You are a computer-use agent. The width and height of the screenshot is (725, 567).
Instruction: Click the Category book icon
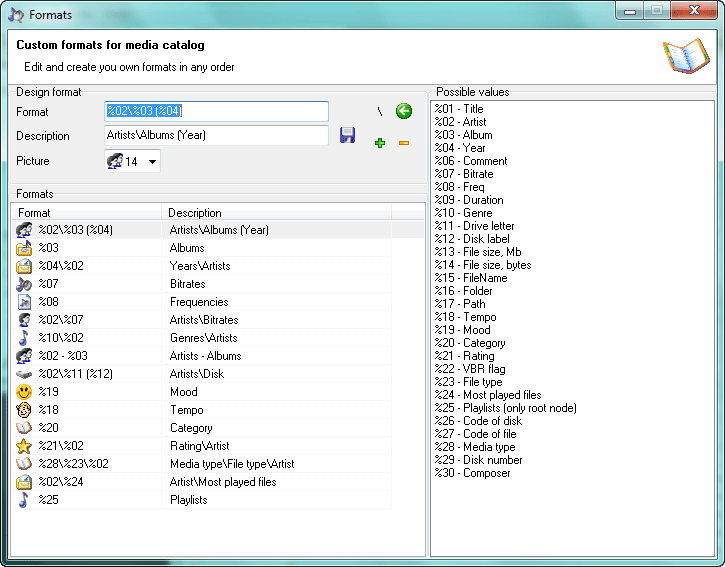24,428
